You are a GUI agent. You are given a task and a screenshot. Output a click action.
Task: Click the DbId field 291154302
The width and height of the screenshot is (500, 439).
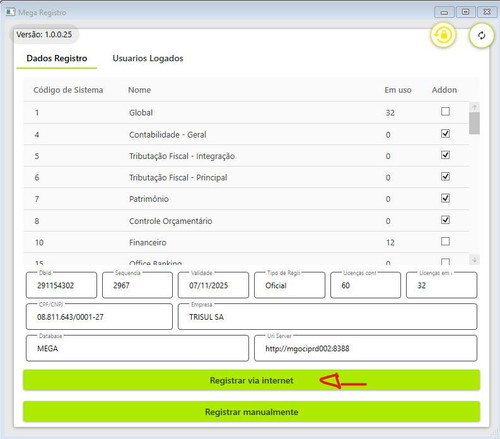coord(61,285)
